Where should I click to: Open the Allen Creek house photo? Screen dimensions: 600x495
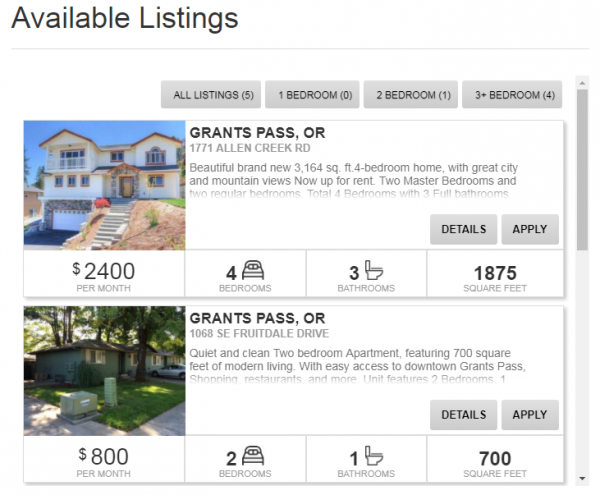click(105, 185)
